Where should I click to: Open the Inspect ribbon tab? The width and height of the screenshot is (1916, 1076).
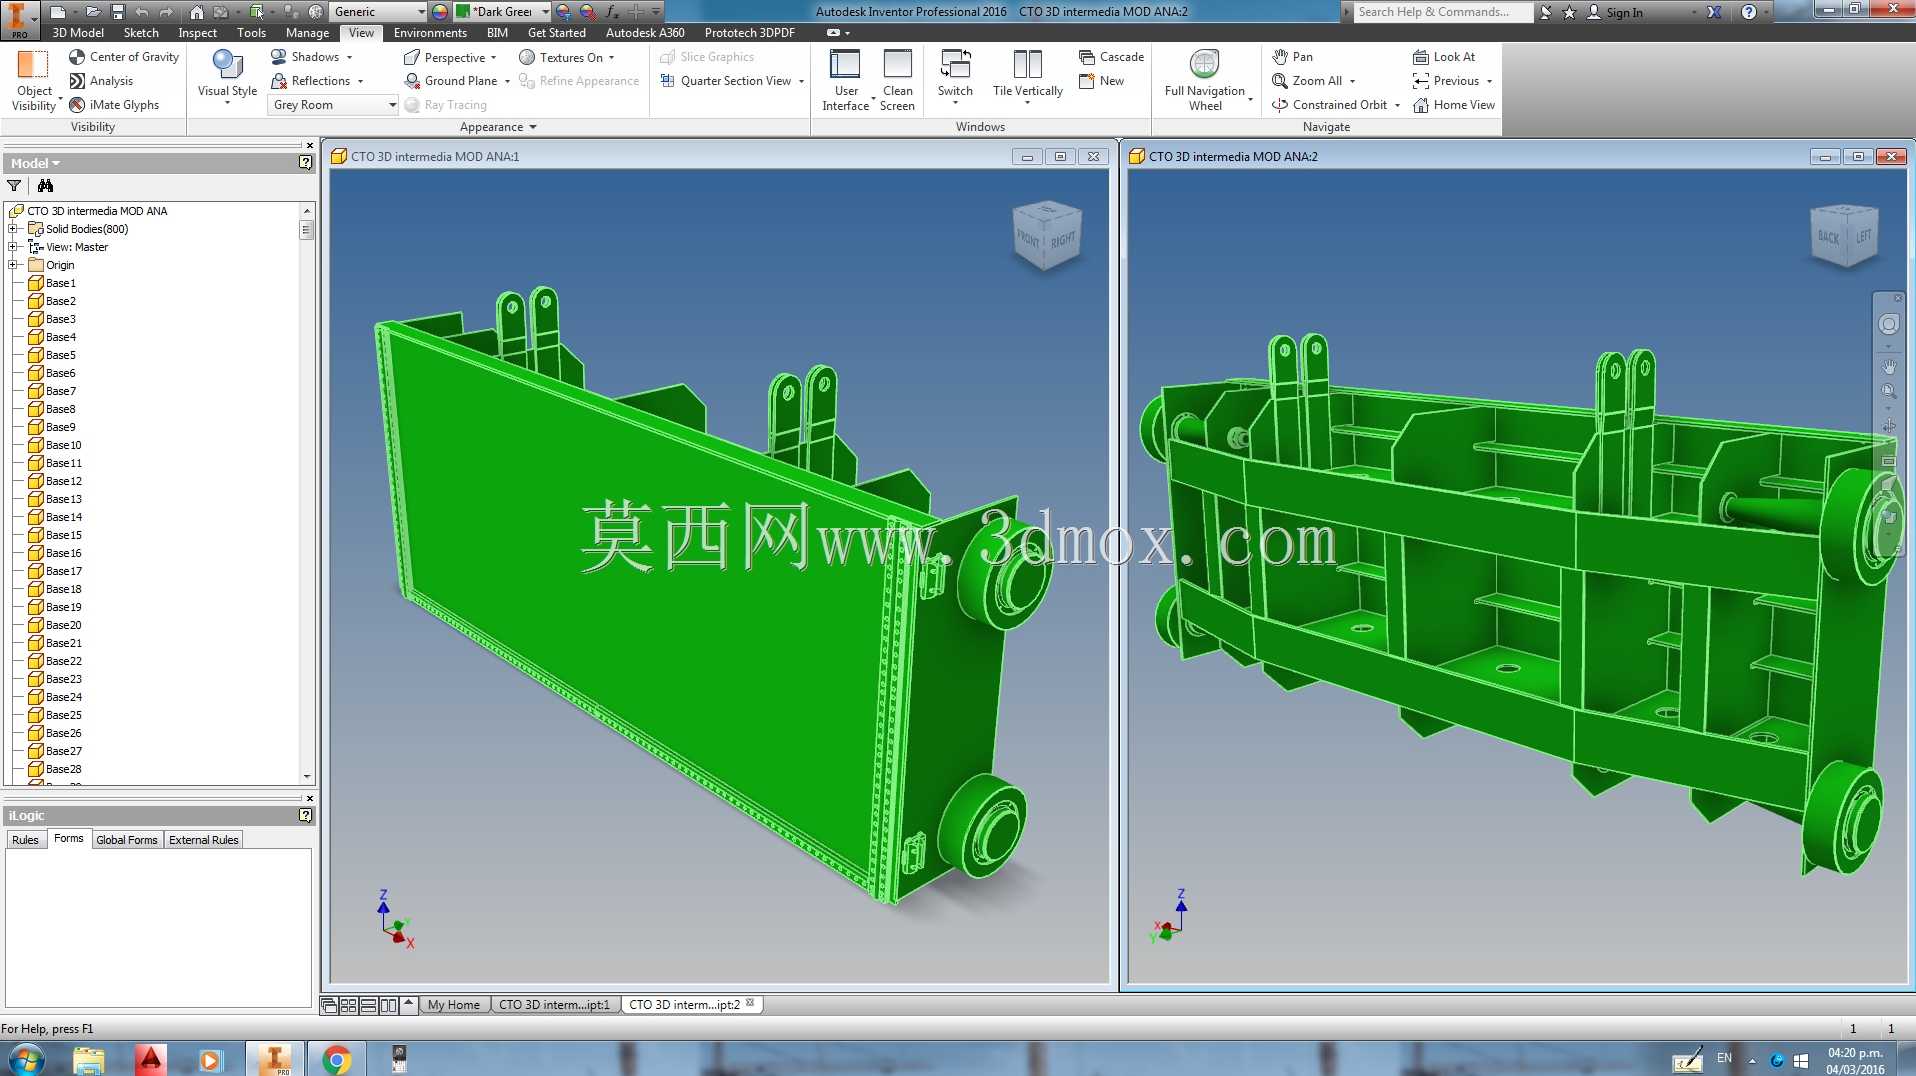[x=197, y=33]
